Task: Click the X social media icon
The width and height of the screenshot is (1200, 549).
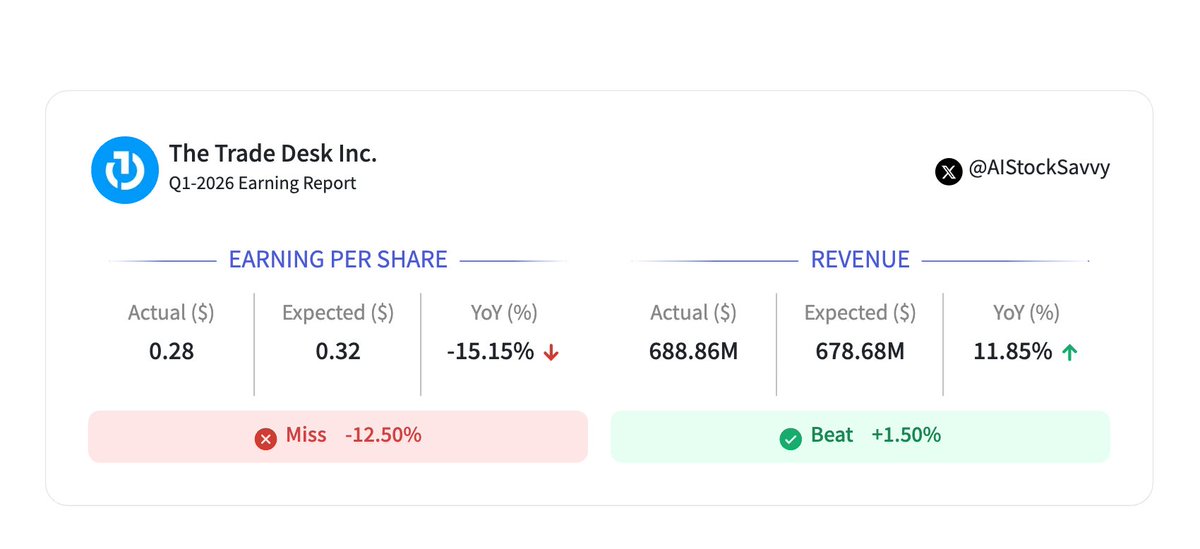Action: (x=949, y=171)
